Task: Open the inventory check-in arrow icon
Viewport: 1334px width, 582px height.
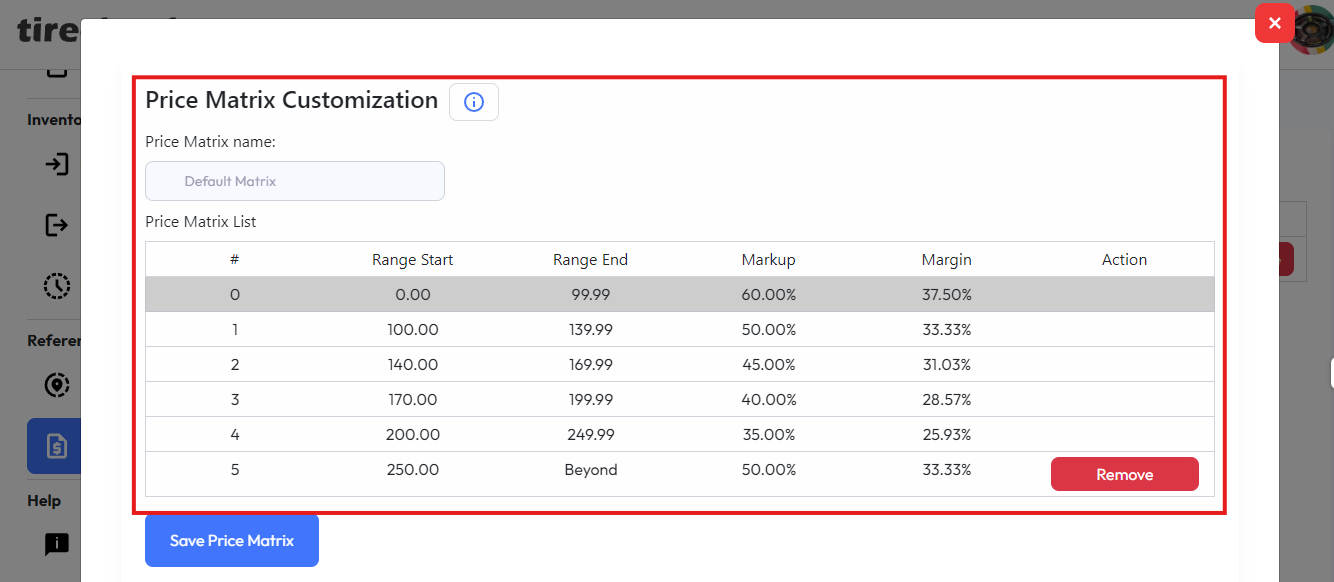Action: 57,164
